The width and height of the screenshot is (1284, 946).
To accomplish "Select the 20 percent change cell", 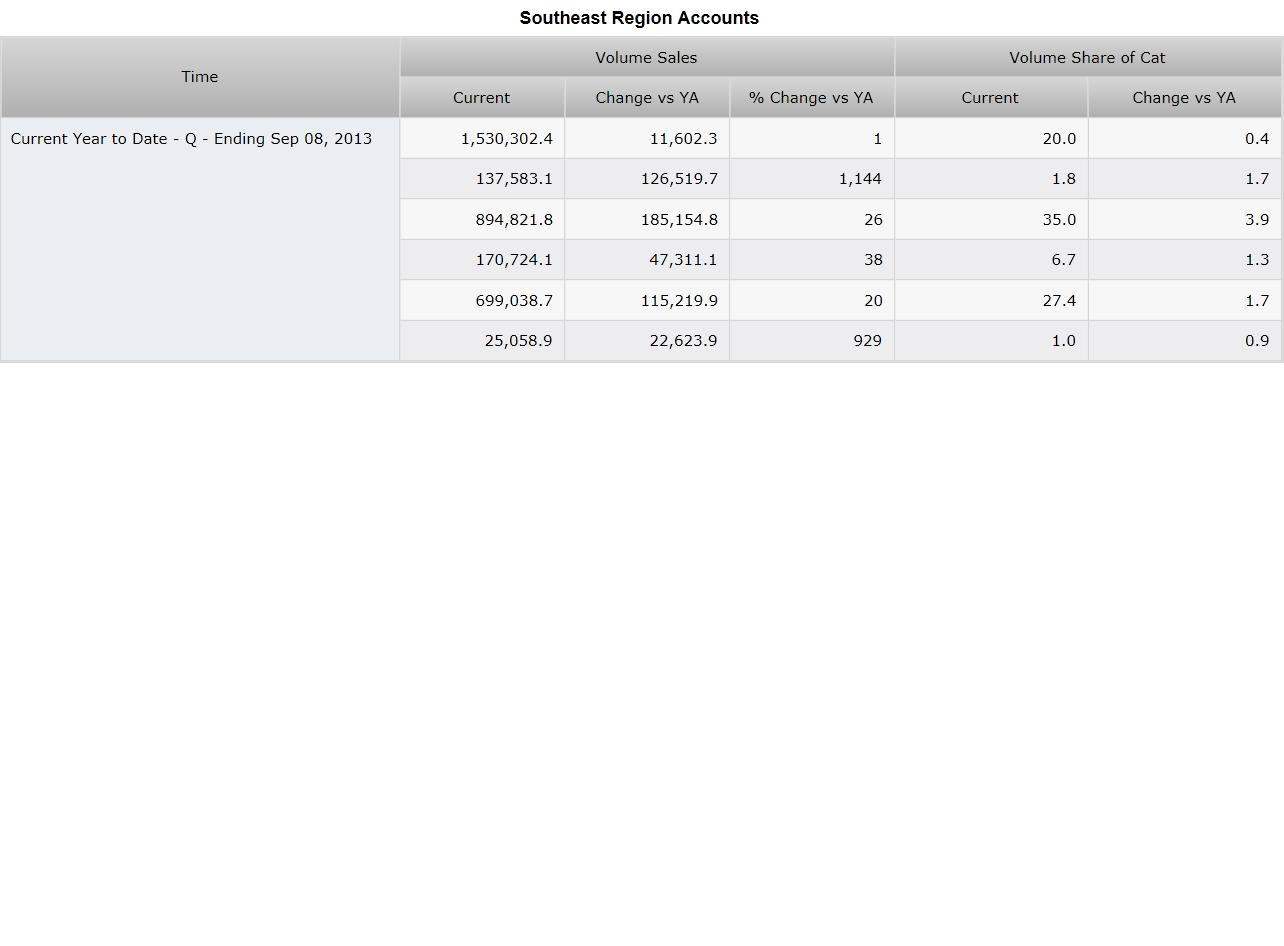I will [812, 300].
